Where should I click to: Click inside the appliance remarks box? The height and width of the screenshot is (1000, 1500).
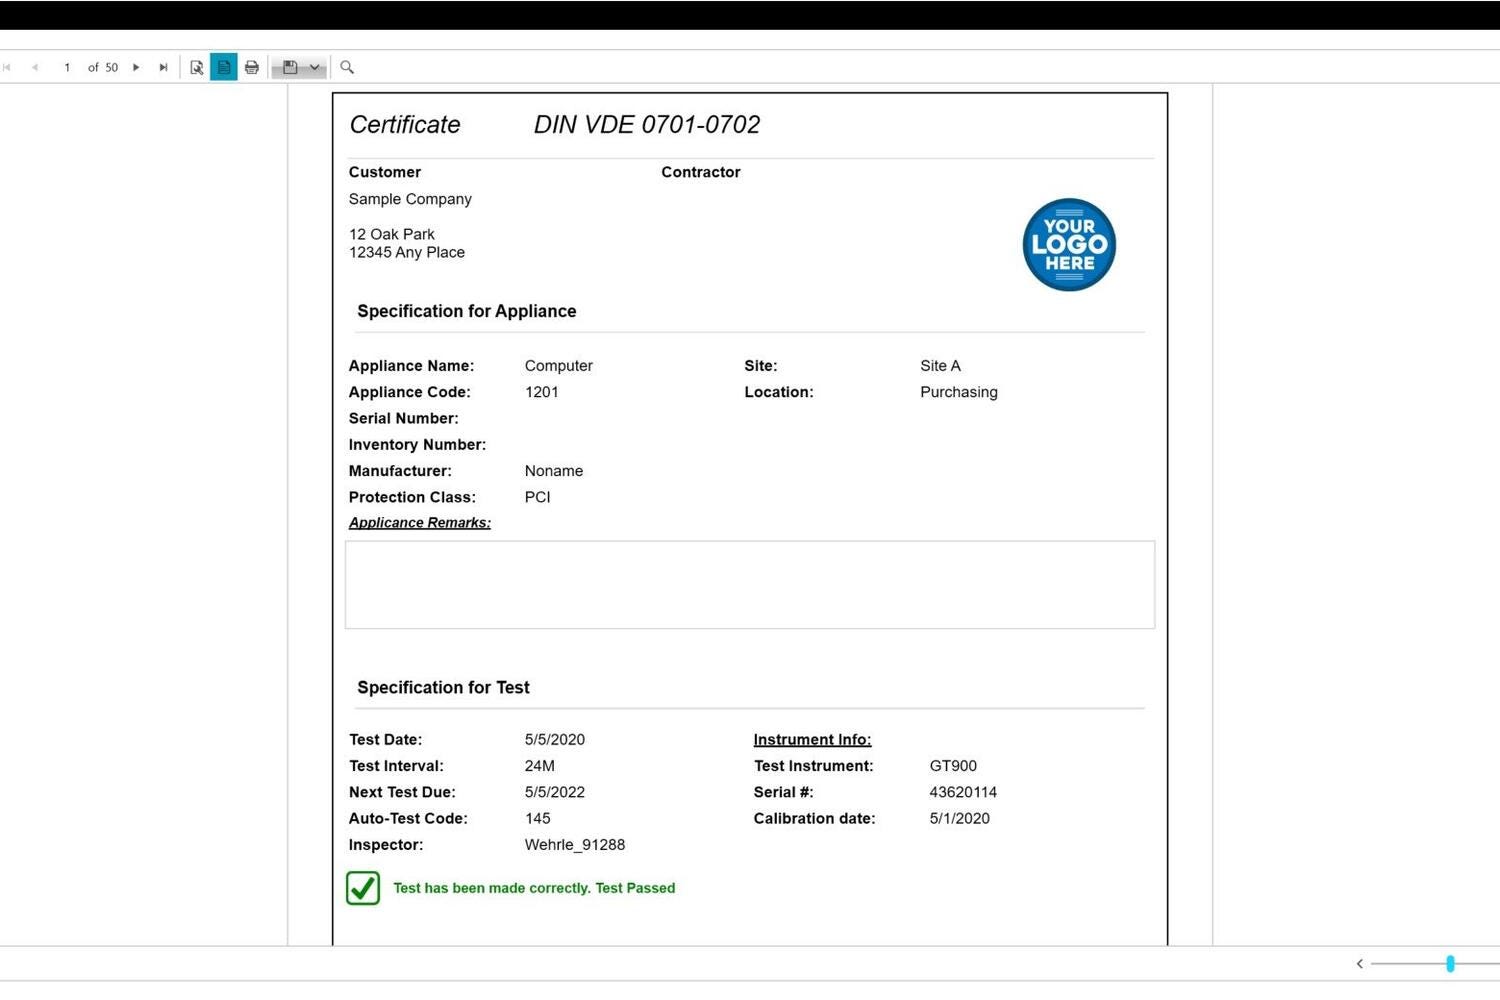pos(749,585)
